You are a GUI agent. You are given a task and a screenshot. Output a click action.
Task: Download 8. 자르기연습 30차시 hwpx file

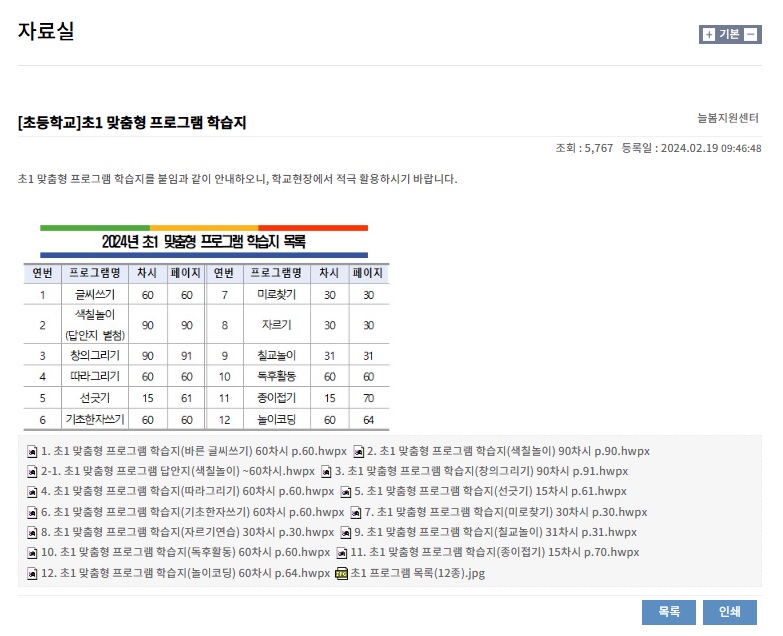click(187, 532)
